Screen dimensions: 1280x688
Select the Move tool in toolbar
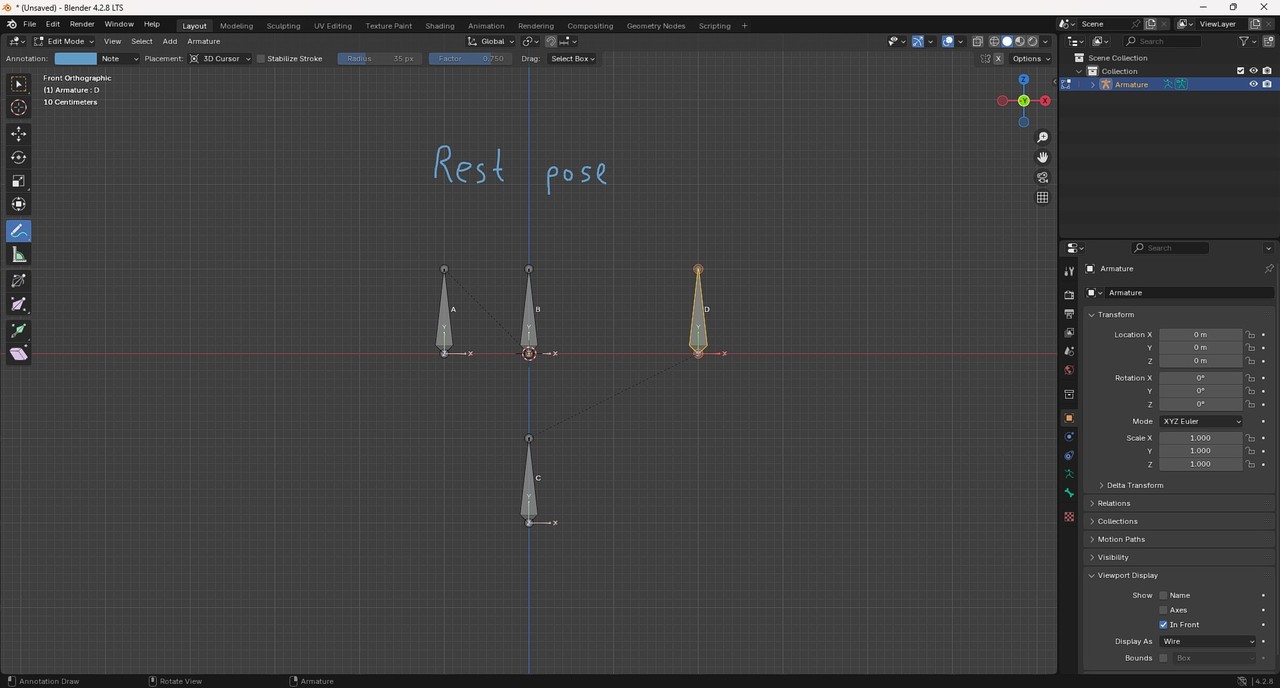coord(18,133)
